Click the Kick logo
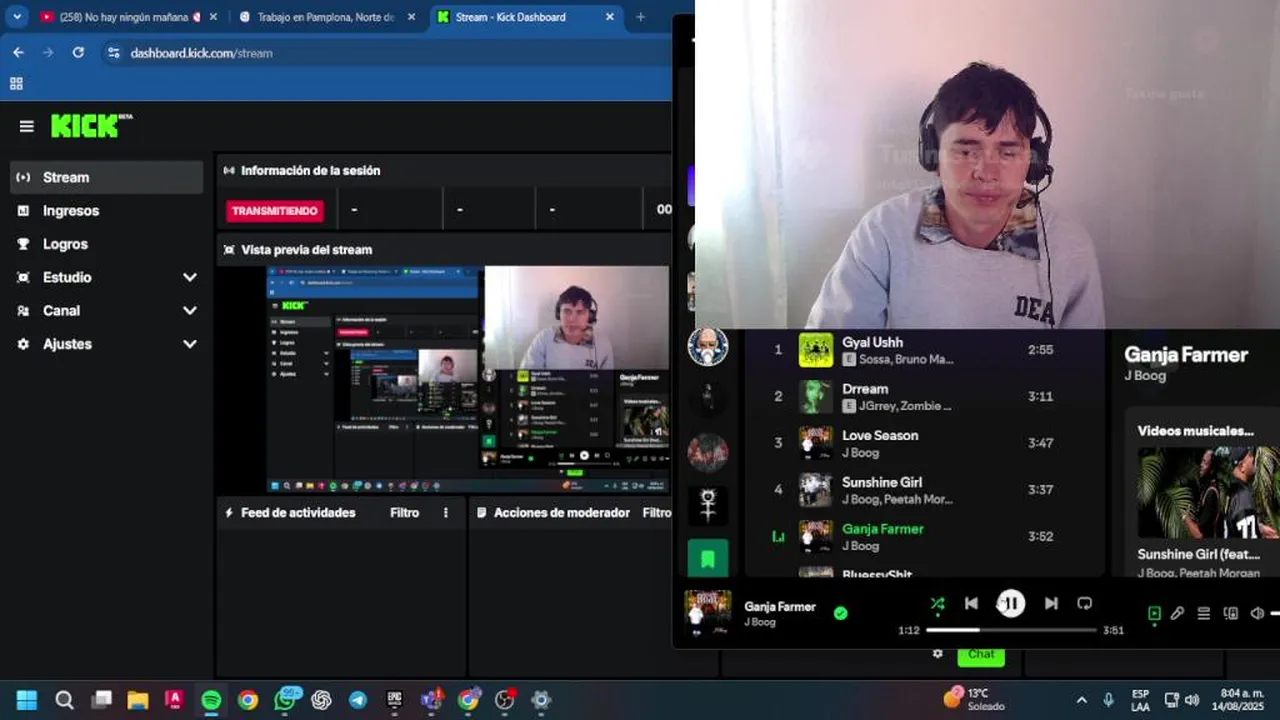1280x720 pixels. pyautogui.click(x=90, y=125)
